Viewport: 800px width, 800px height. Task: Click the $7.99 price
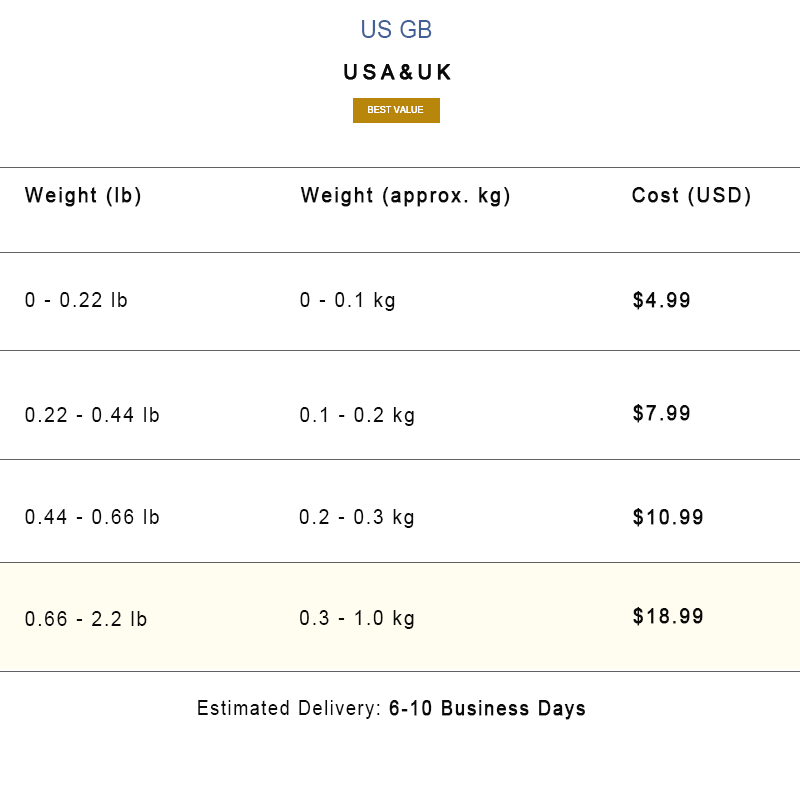pyautogui.click(x=661, y=413)
